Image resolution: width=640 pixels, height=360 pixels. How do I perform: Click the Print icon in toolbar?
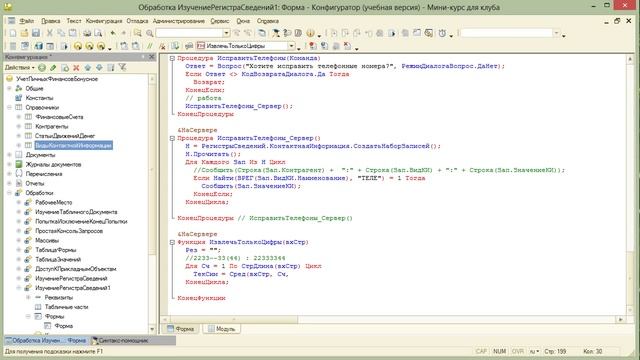coord(87,33)
